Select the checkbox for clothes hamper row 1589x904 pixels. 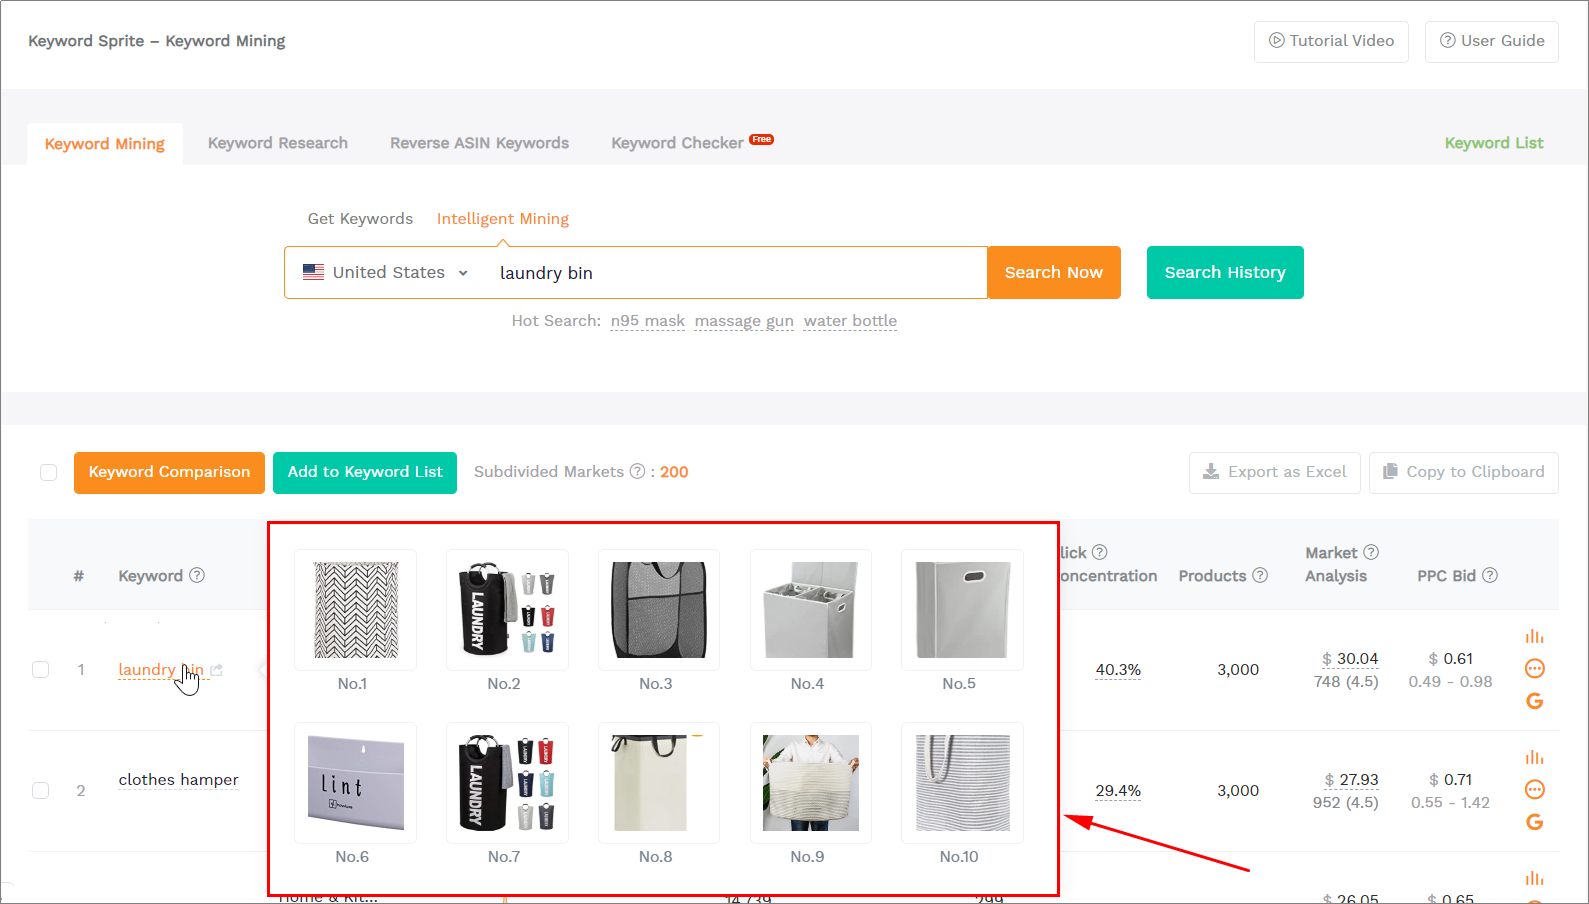[x=41, y=791]
